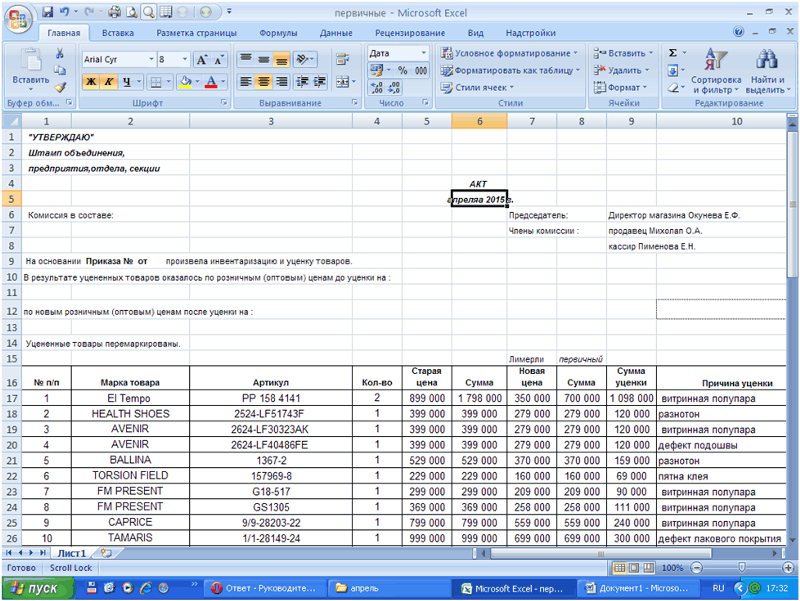Undo the last action in quick access toolbar
Viewport: 800px width, 601px height.
pyautogui.click(x=64, y=12)
